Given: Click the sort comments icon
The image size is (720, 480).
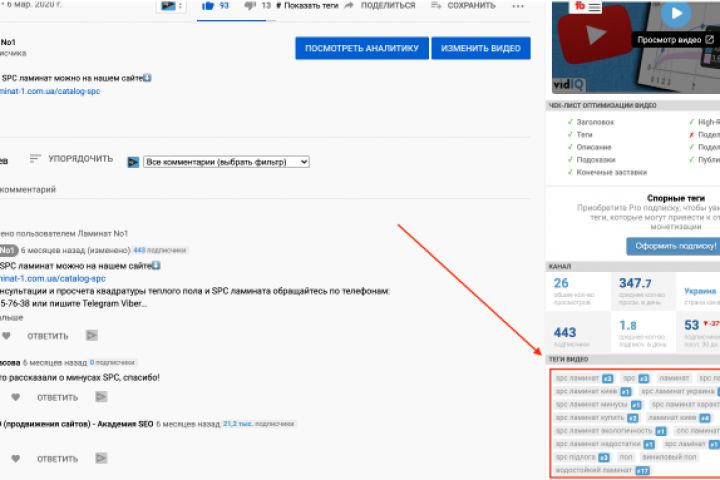Looking at the screenshot, I should 35,158.
